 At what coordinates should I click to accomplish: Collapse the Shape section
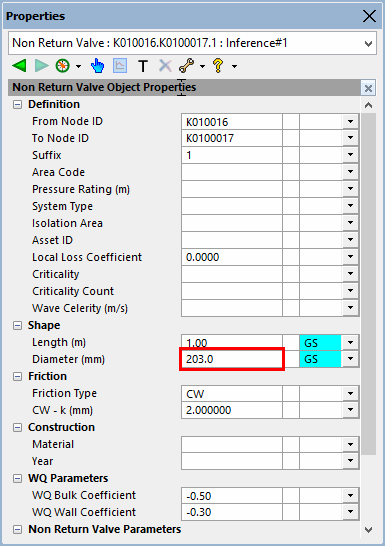pos(17,326)
